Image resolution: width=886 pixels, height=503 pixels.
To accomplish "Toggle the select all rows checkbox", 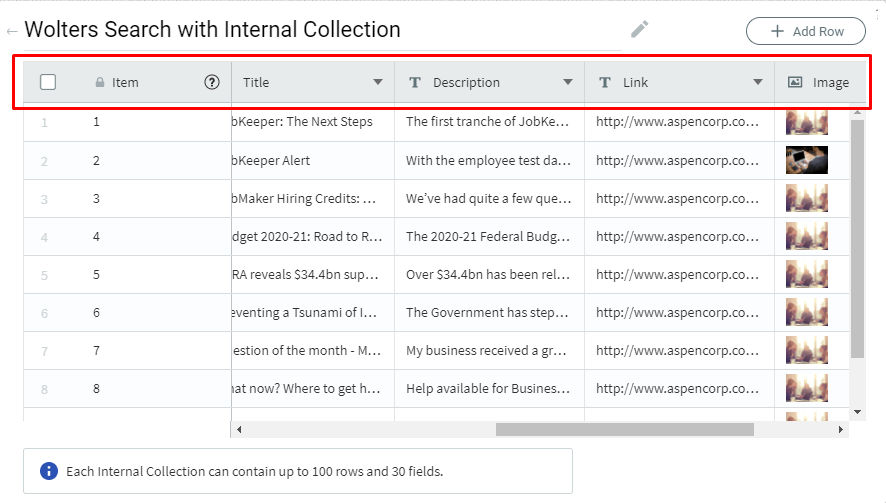I will click(x=48, y=83).
